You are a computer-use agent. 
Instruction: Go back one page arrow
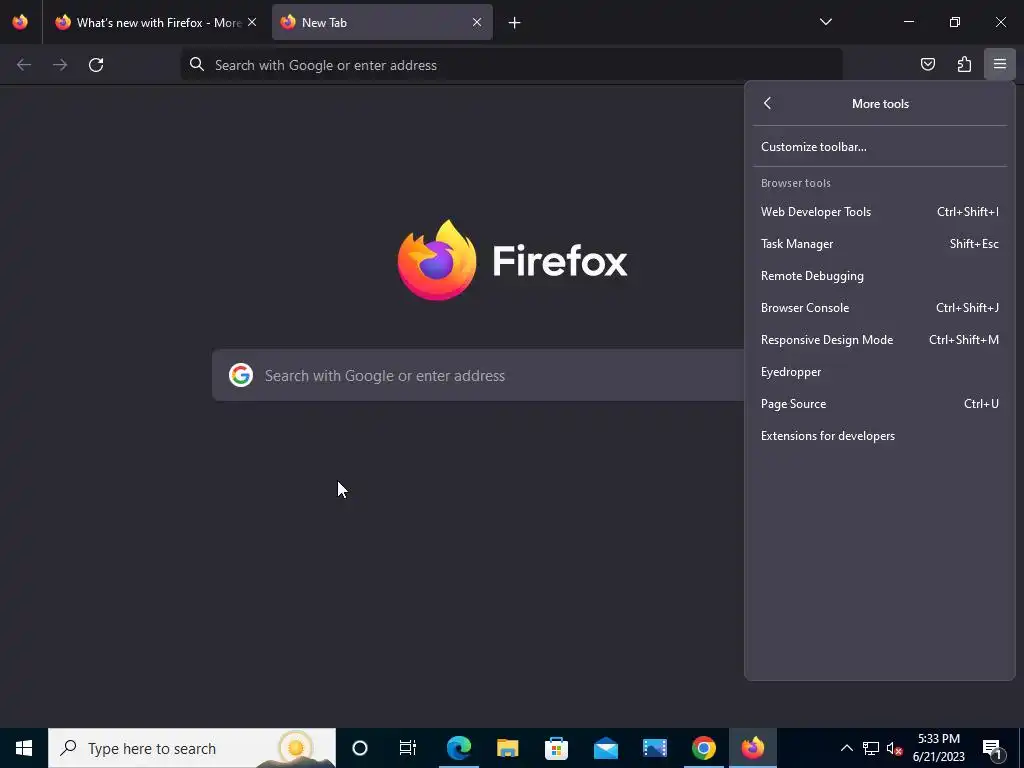click(x=24, y=65)
